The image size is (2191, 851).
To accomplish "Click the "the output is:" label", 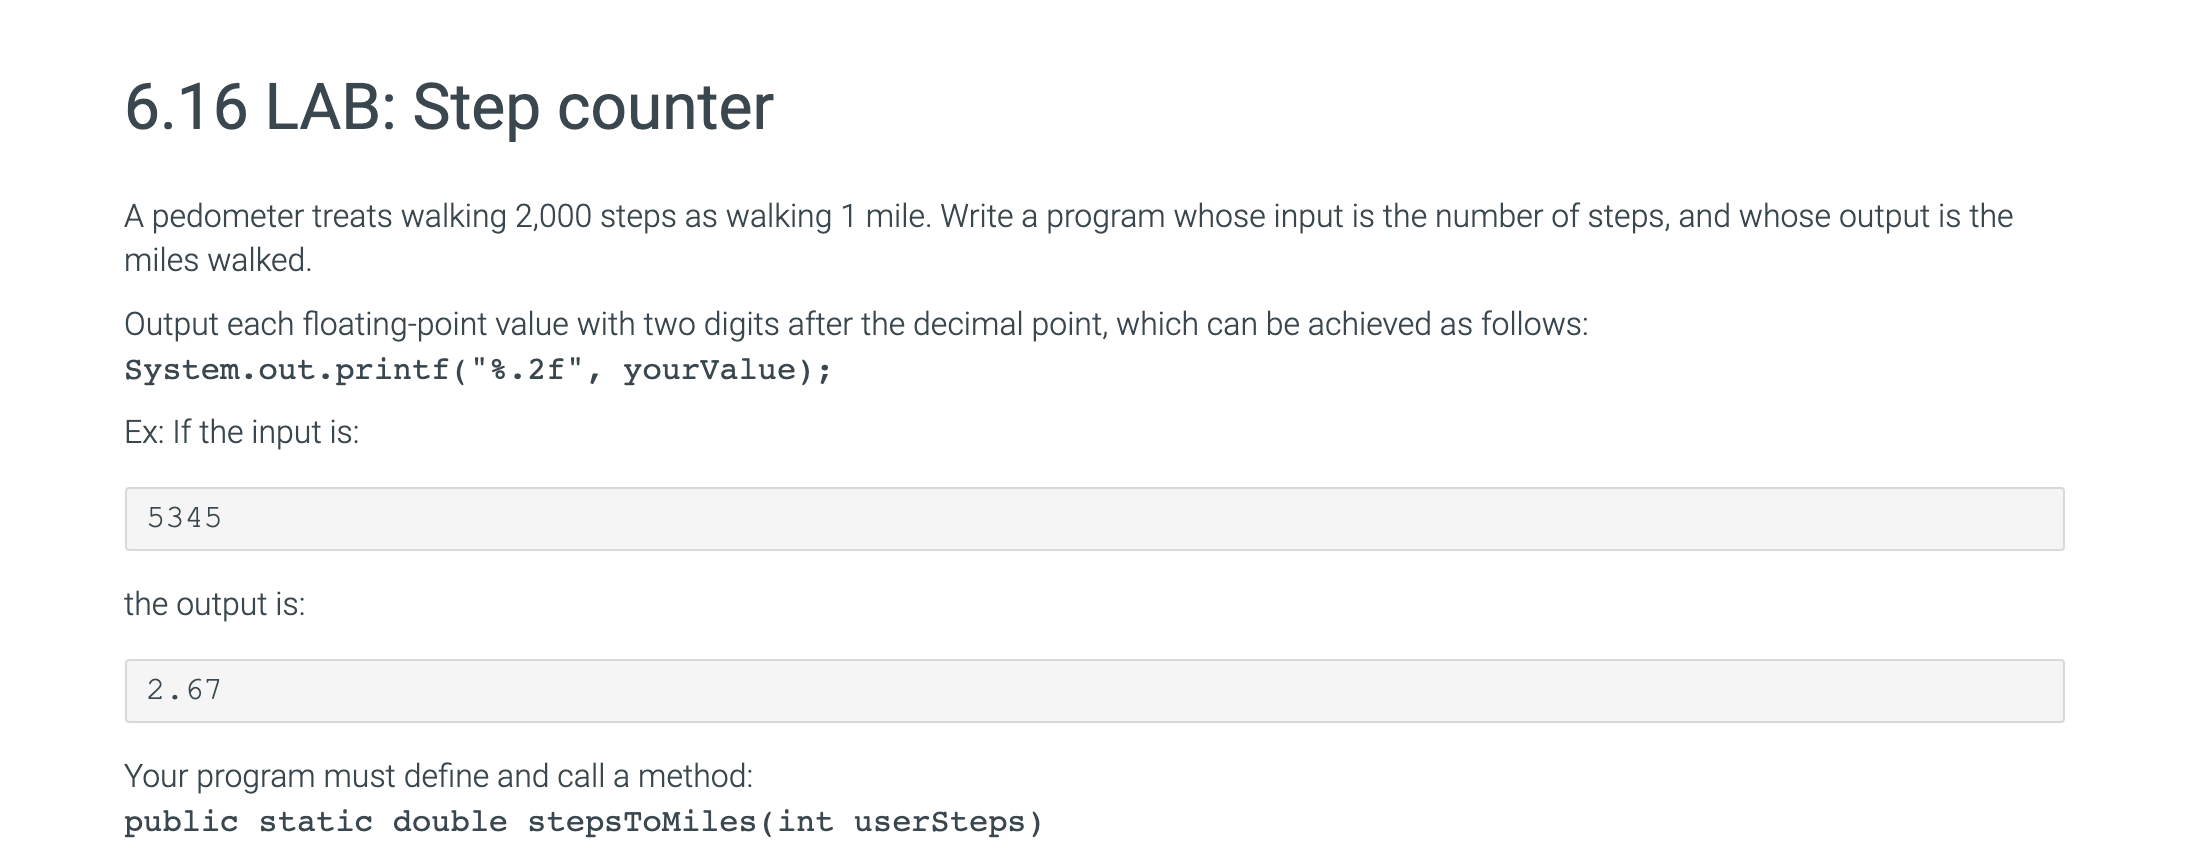I will click(214, 604).
